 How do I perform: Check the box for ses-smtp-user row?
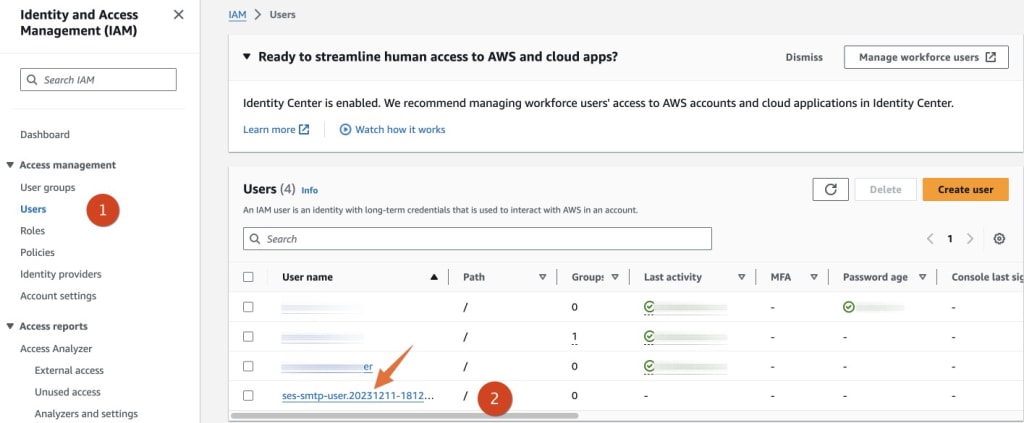248,395
